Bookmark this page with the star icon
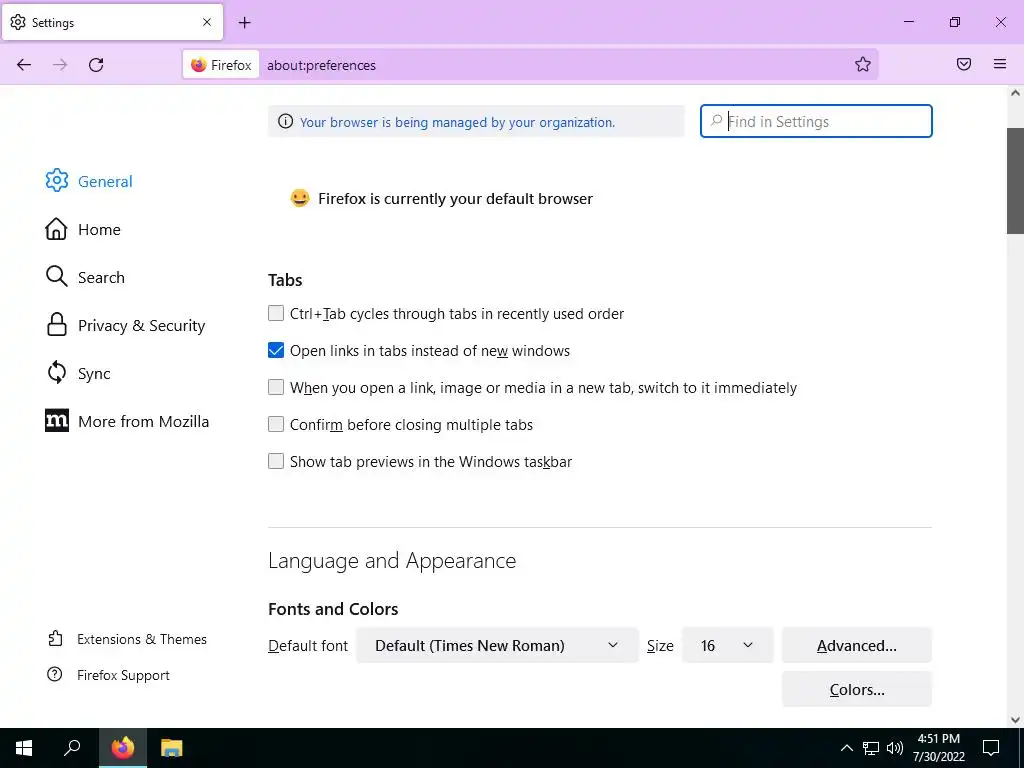1024x768 pixels. point(863,64)
